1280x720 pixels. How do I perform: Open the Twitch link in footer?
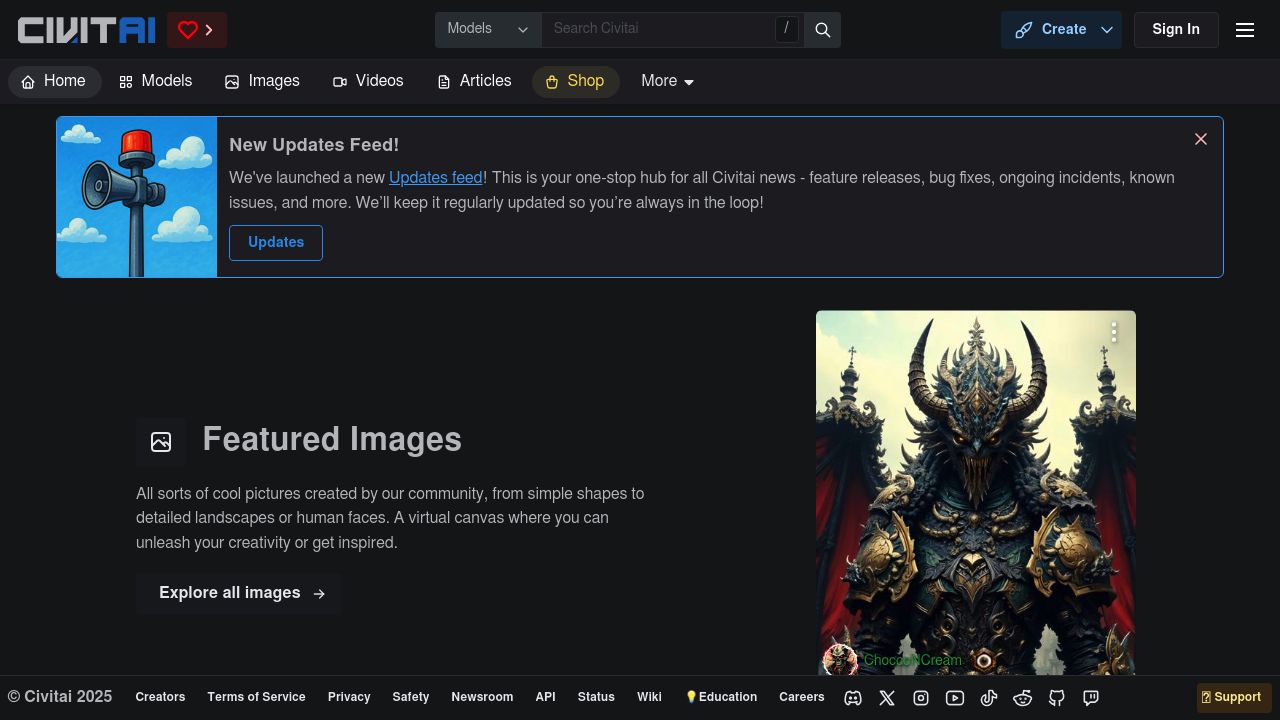(x=1091, y=698)
